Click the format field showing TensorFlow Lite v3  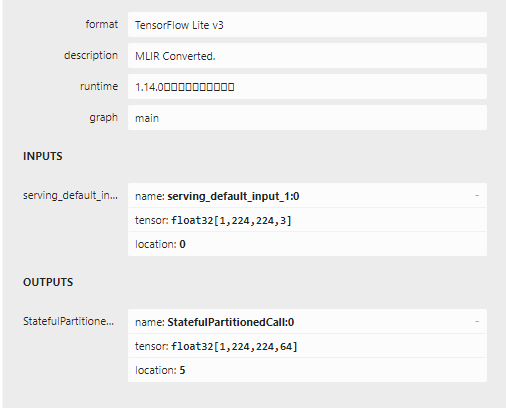(x=307, y=25)
